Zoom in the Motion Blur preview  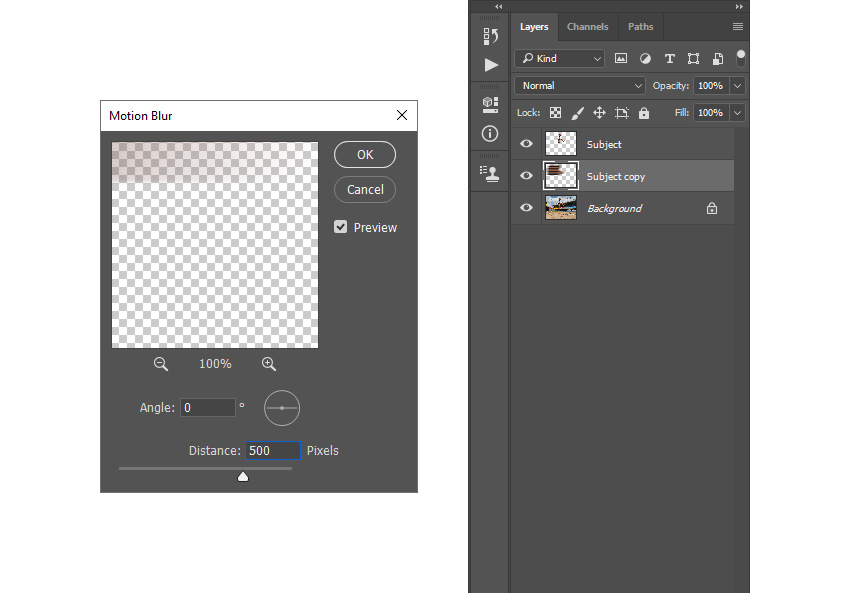pos(269,364)
